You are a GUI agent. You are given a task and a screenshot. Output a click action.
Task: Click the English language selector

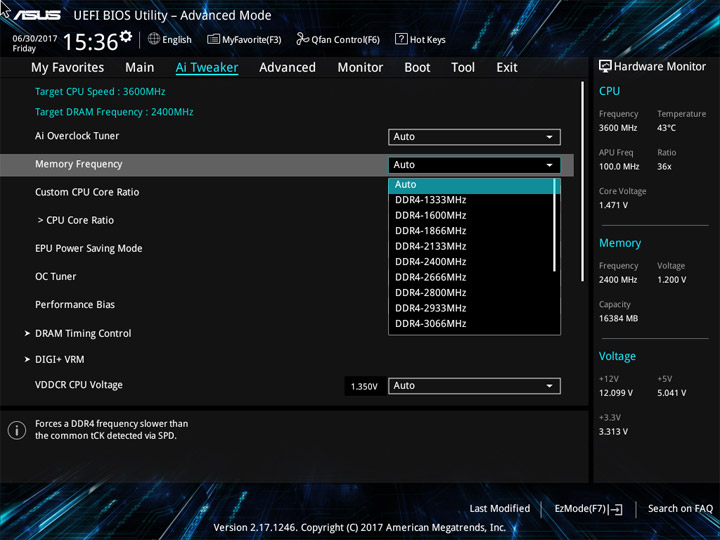click(x=170, y=39)
